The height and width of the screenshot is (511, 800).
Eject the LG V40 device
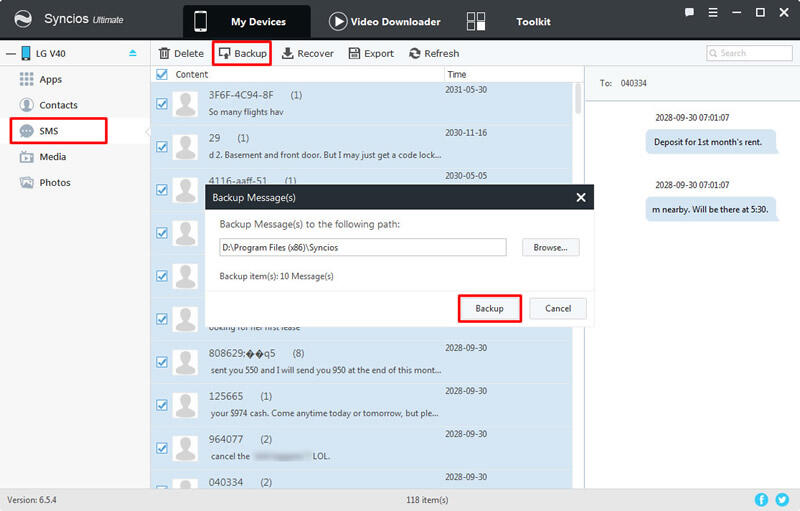click(x=134, y=53)
